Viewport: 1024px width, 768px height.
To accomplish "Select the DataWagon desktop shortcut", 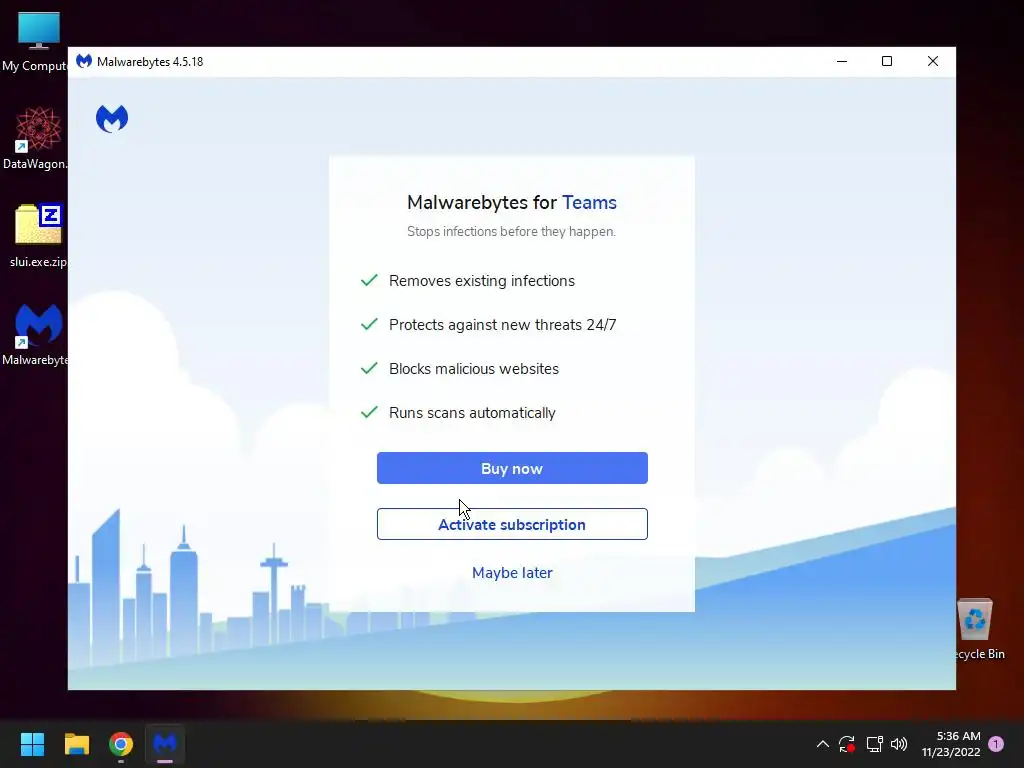I will 34,138.
